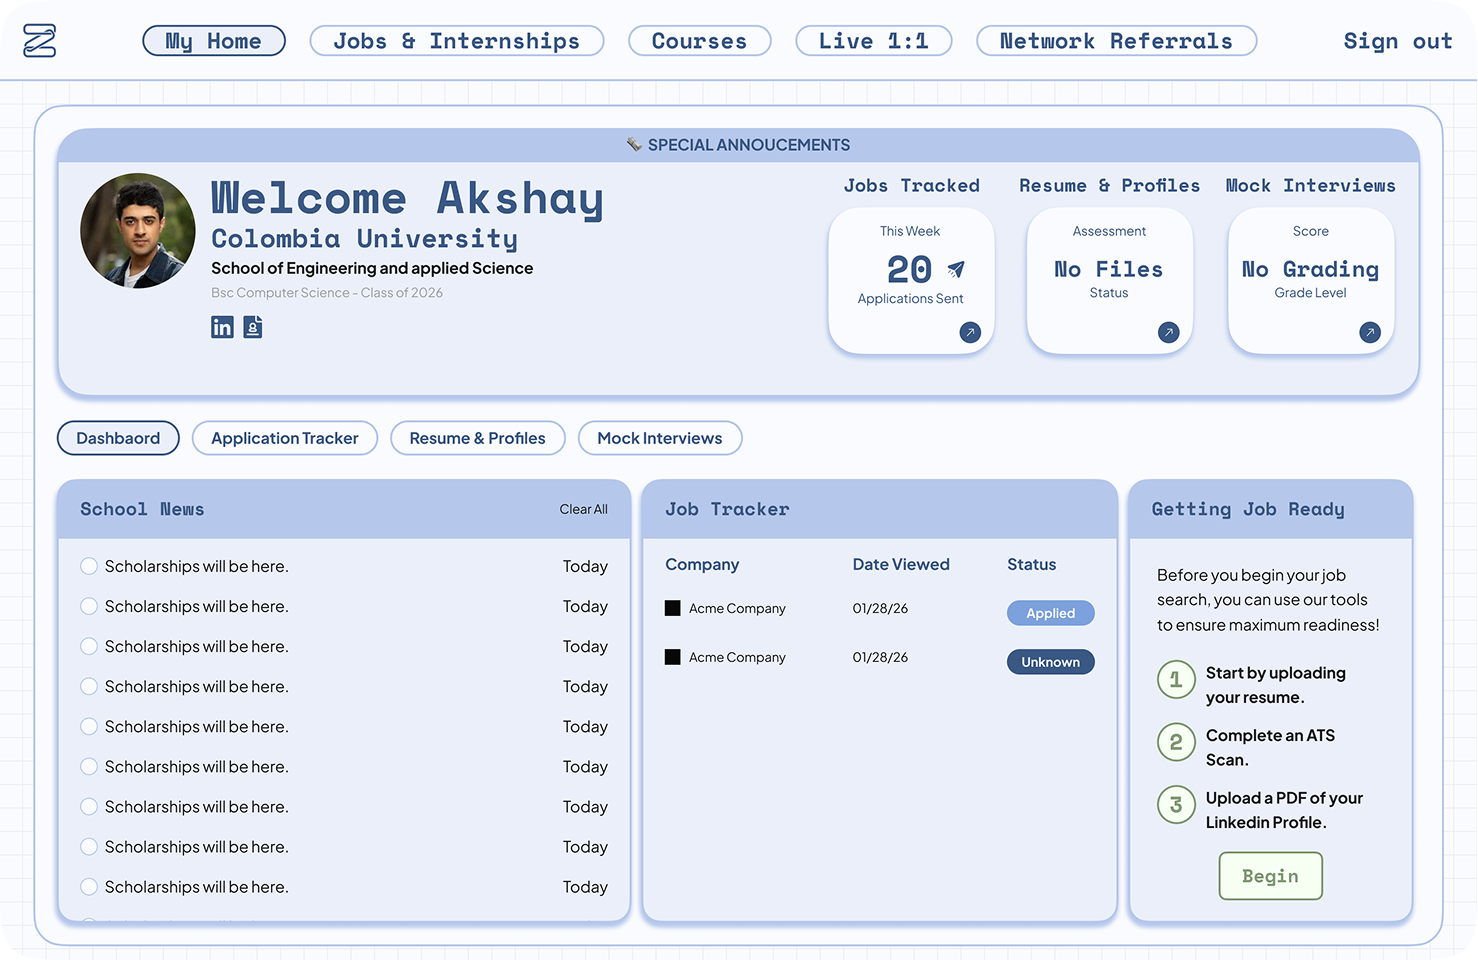1478x960 pixels.
Task: Select the checkbox beside first Acme Company row
Action: pyautogui.click(x=672, y=608)
